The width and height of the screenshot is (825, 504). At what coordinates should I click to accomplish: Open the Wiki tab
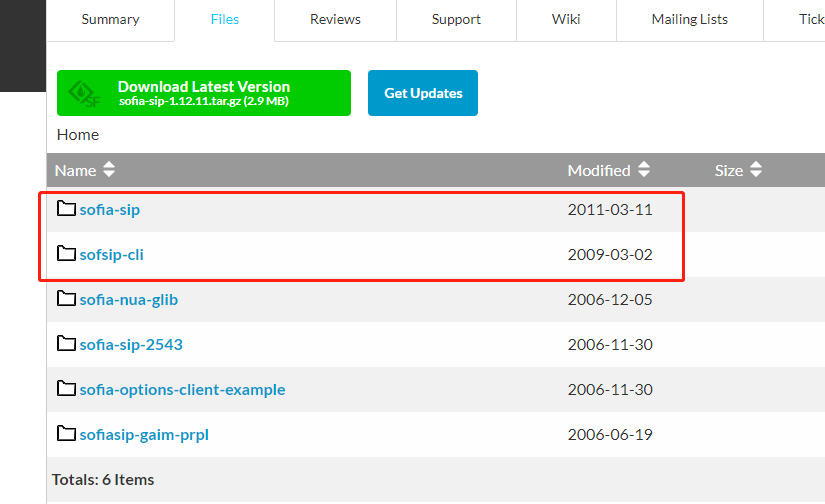[566, 19]
